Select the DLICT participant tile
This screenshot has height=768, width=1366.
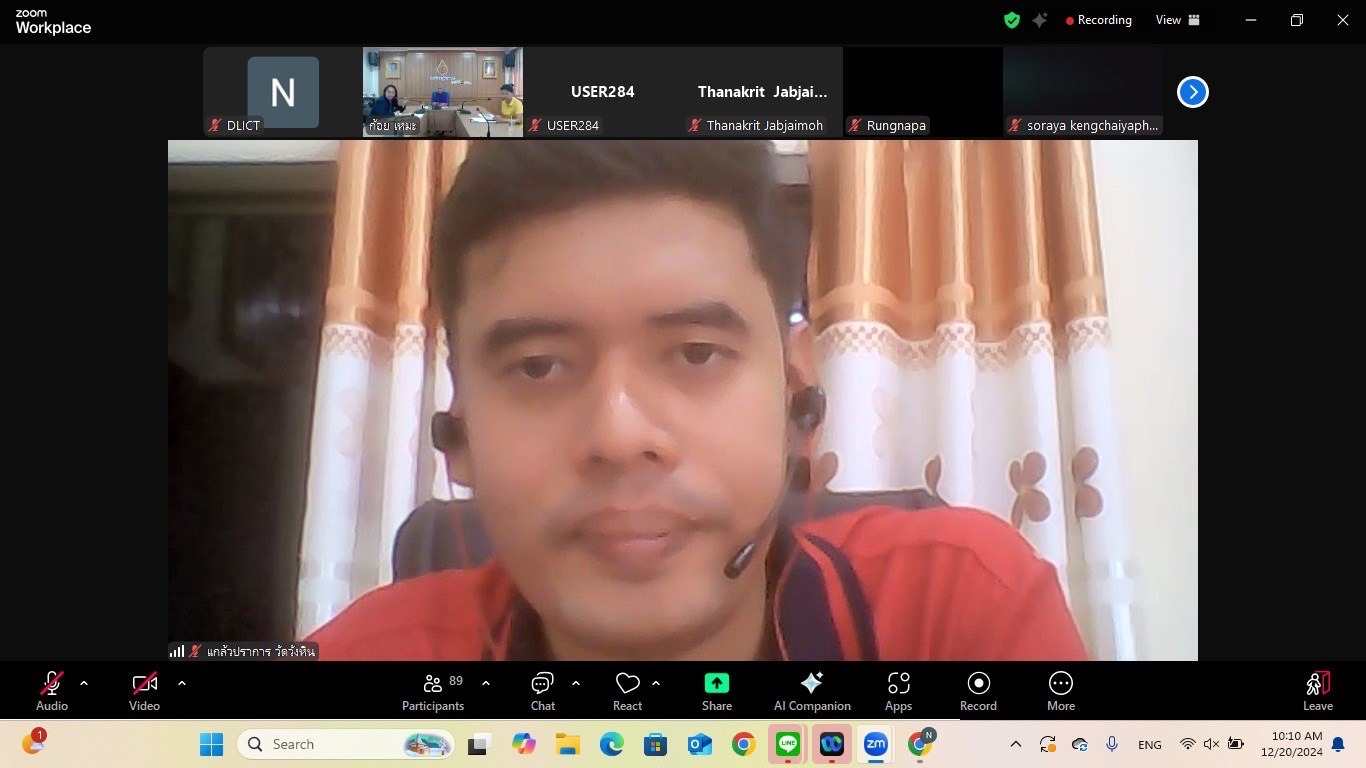pyautogui.click(x=283, y=92)
